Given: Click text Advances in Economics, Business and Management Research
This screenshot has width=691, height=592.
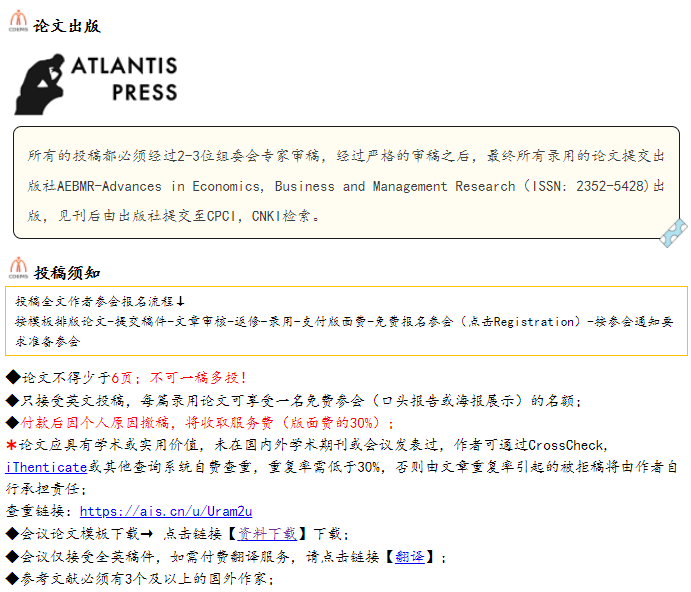Looking at the screenshot, I should (308, 186).
